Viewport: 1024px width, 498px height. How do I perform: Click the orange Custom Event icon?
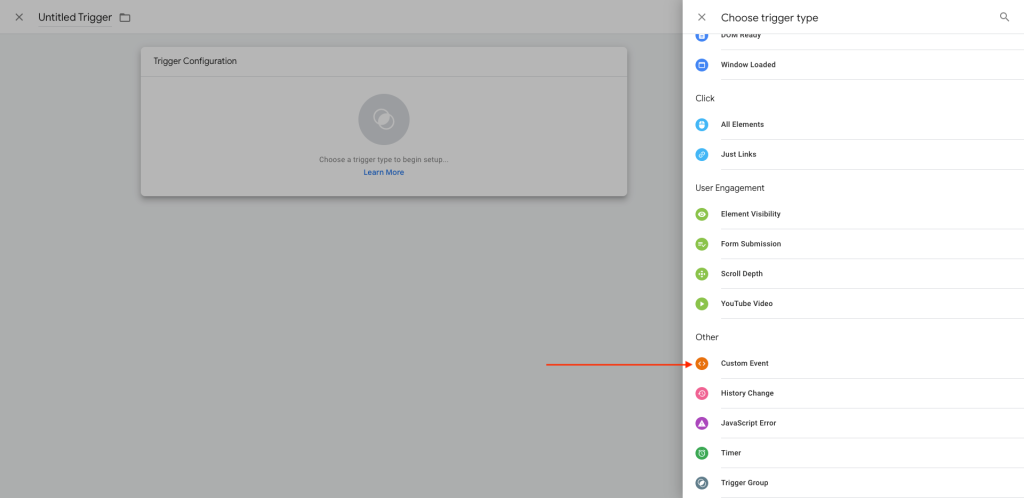701,363
